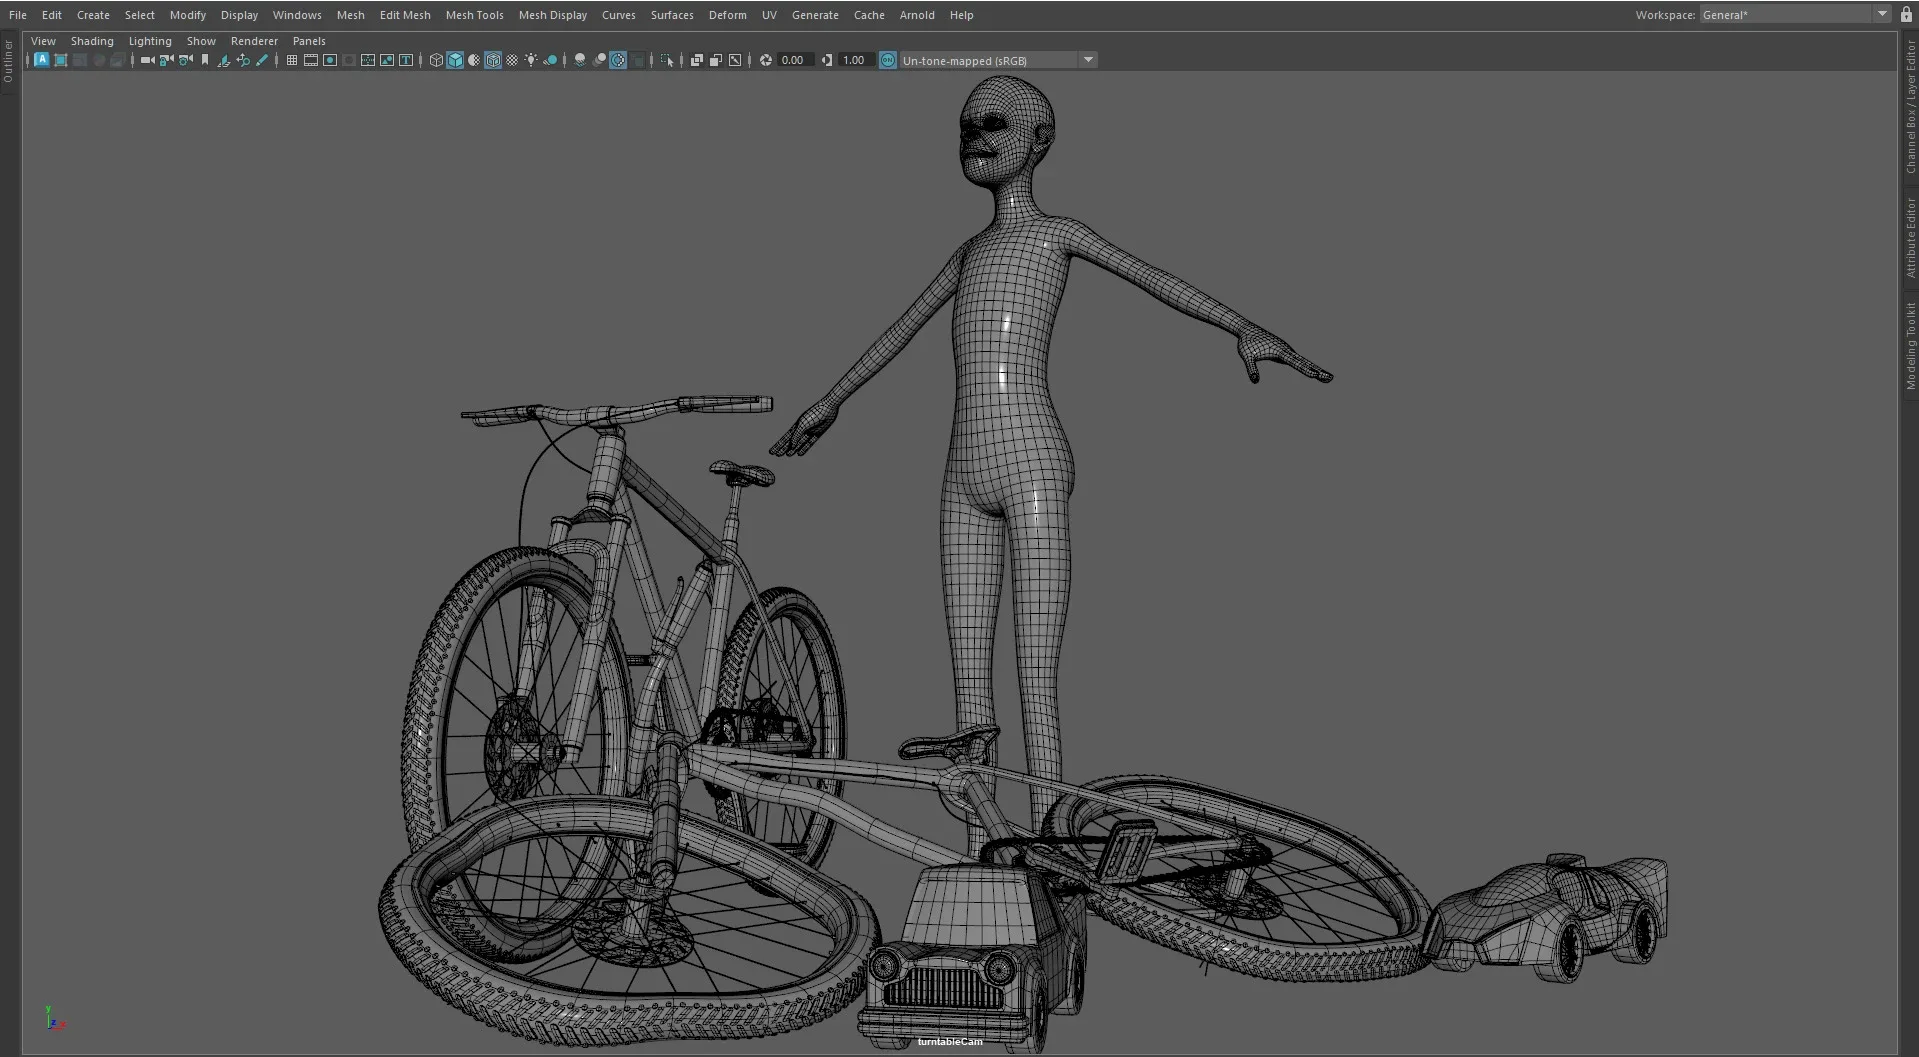Toggle 2D pan/zoom icon
This screenshot has height=1057, width=1919.
tap(243, 60)
